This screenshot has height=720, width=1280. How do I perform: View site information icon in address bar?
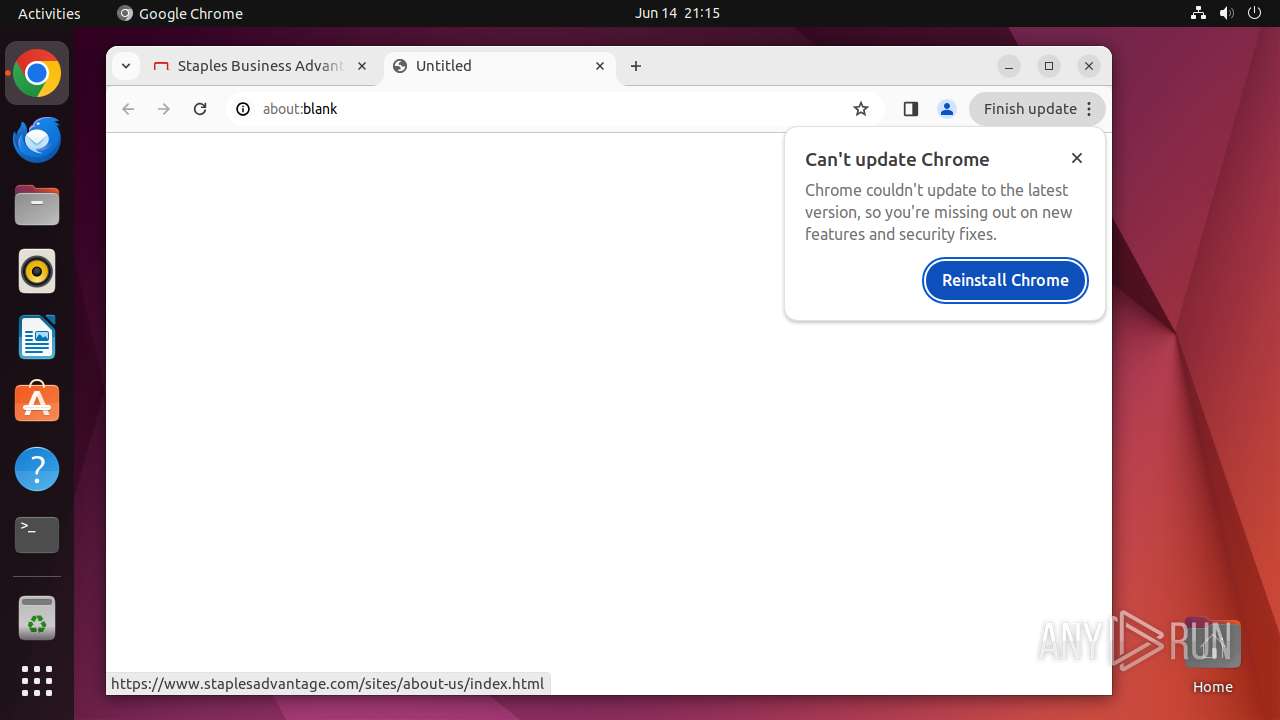tap(242, 109)
